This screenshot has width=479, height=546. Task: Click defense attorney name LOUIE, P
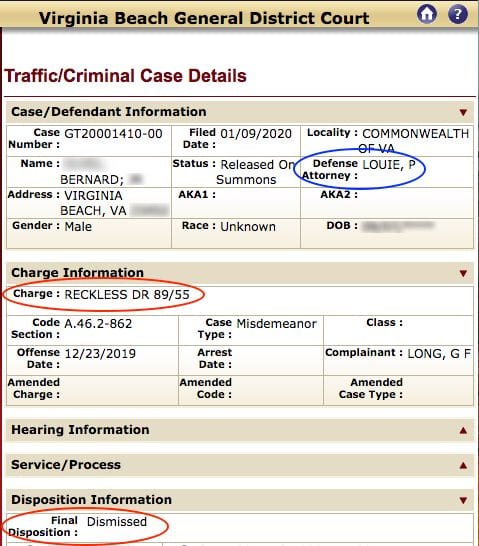pos(389,164)
